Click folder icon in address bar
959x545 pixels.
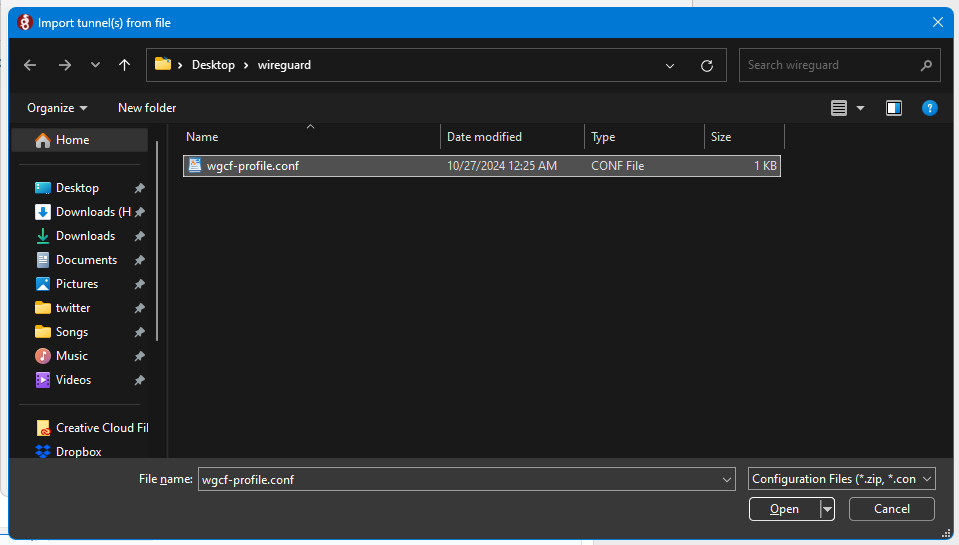click(163, 64)
